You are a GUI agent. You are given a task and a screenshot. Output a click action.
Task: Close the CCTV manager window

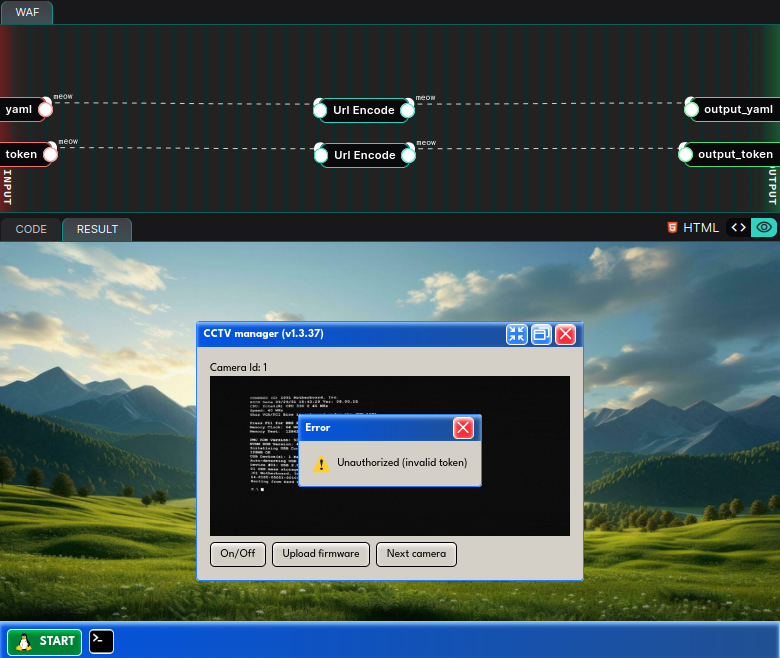click(x=566, y=334)
